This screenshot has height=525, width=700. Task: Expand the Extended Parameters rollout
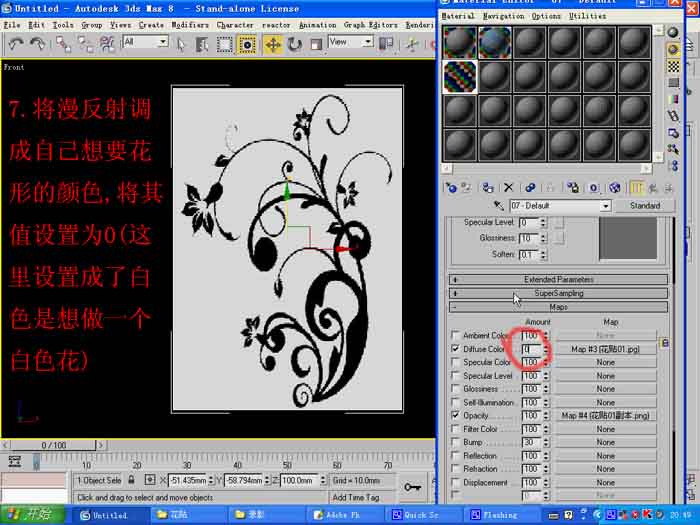[558, 279]
